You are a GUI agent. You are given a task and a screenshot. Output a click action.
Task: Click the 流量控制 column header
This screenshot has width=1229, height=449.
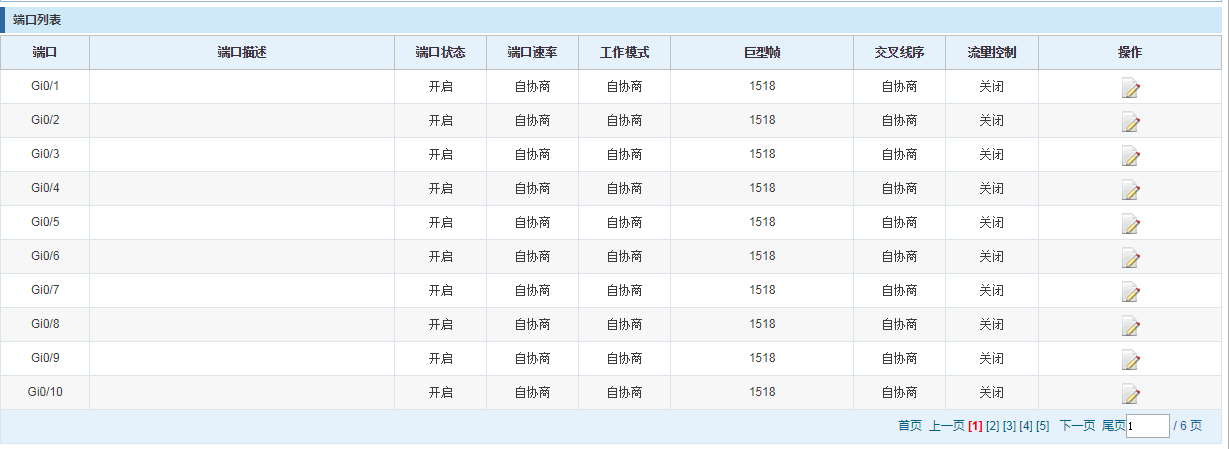[x=991, y=53]
